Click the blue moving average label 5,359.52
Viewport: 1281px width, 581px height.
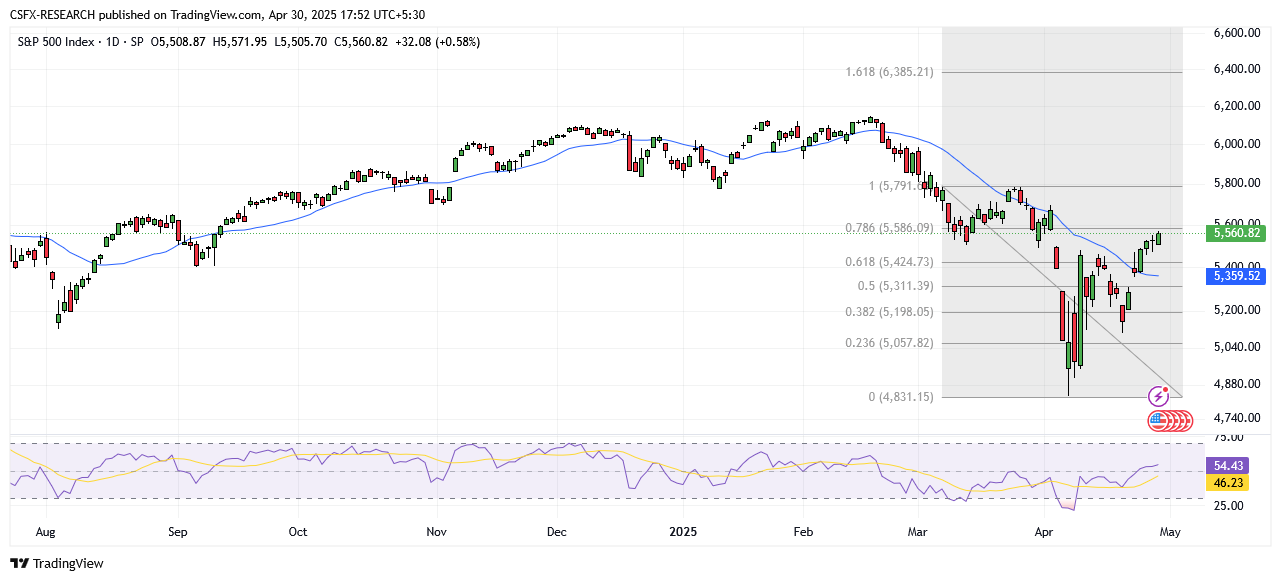coord(1235,276)
